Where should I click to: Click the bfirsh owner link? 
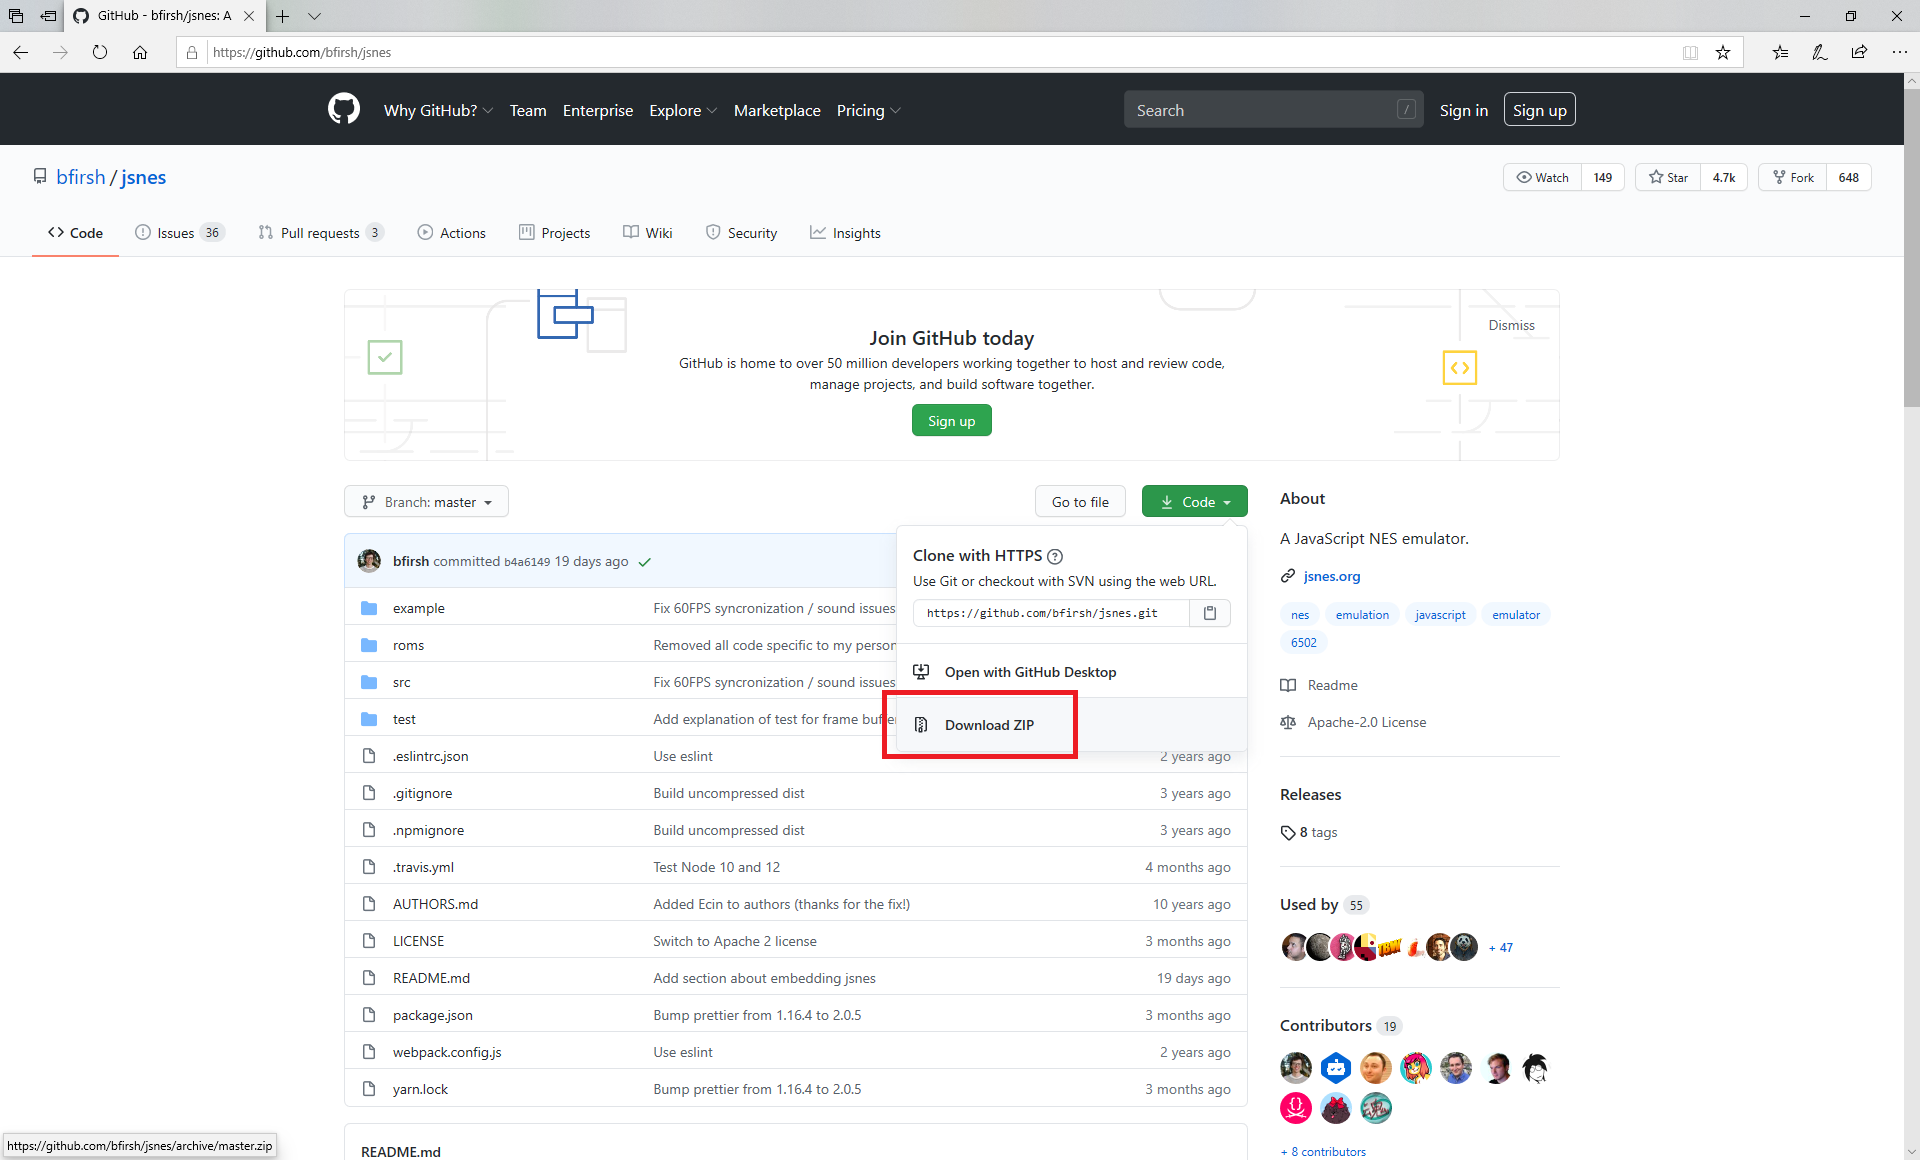80,177
